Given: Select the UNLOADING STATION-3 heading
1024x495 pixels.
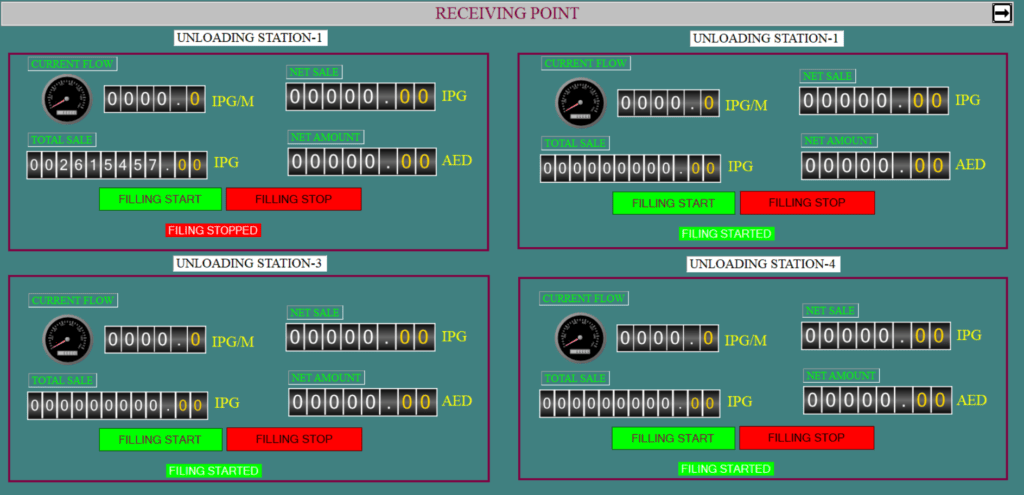Looking at the screenshot, I should (x=251, y=264).
